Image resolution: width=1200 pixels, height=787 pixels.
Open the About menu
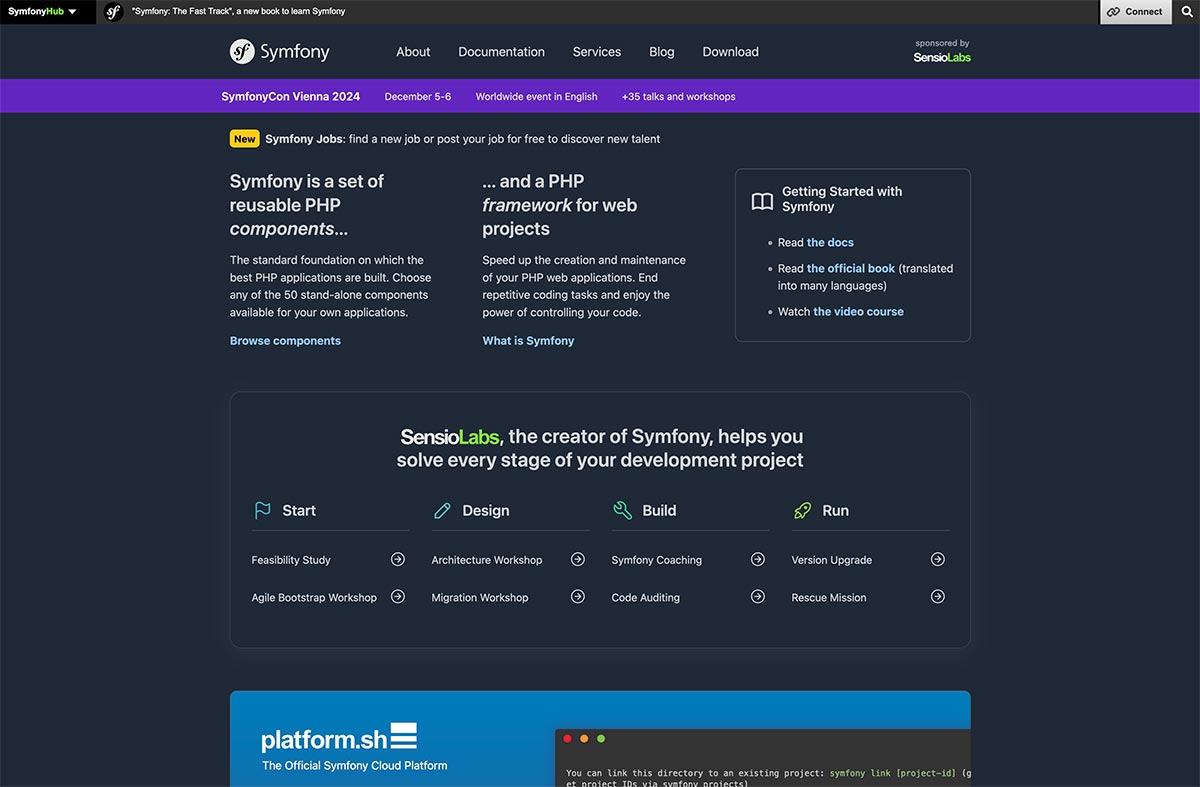click(413, 52)
